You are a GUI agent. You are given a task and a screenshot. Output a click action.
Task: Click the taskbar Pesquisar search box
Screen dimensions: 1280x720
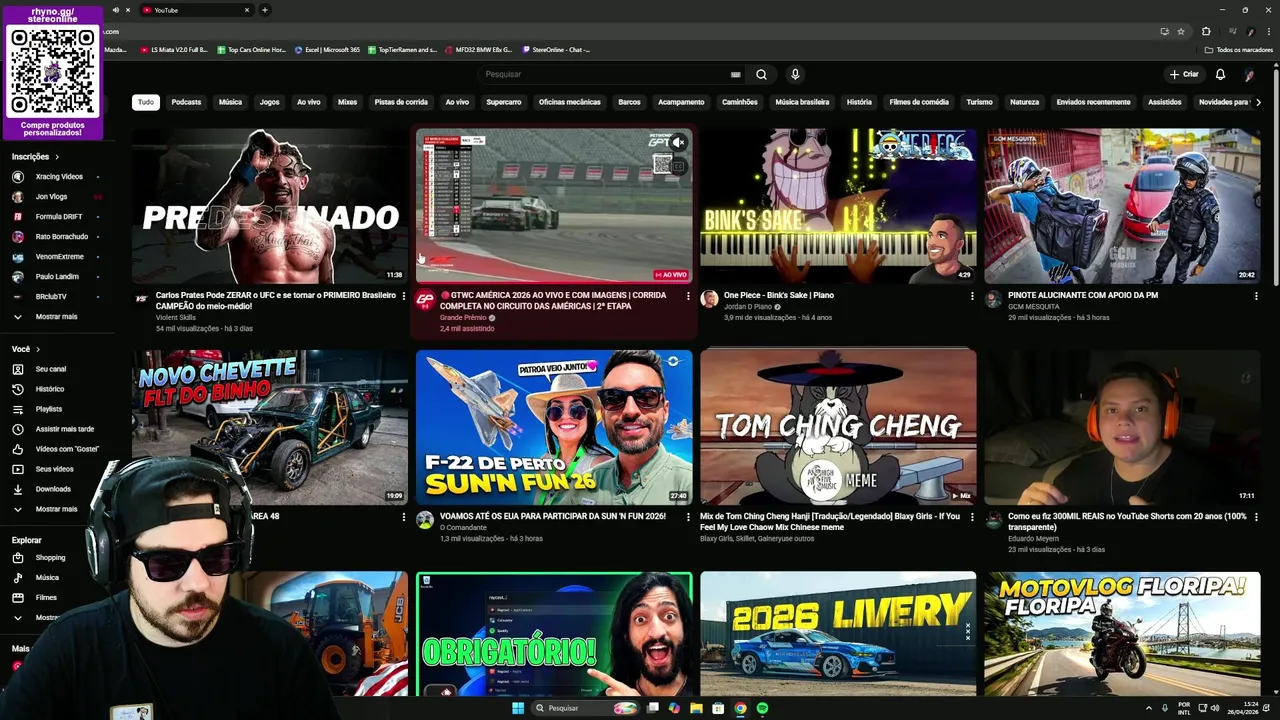tap(586, 708)
